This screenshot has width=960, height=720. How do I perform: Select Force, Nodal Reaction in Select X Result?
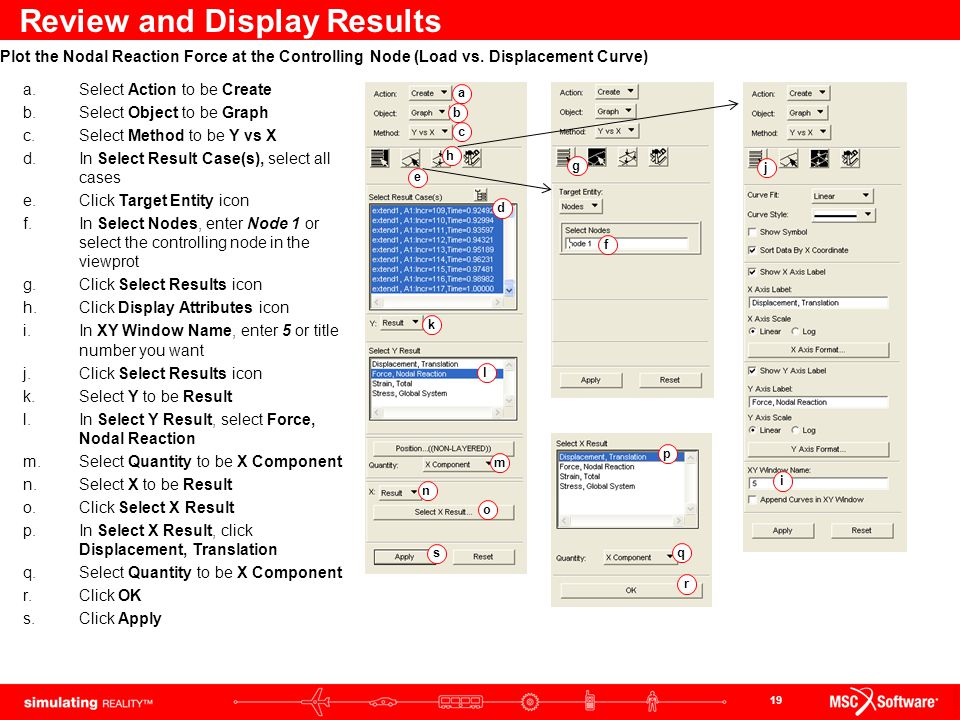coord(621,467)
